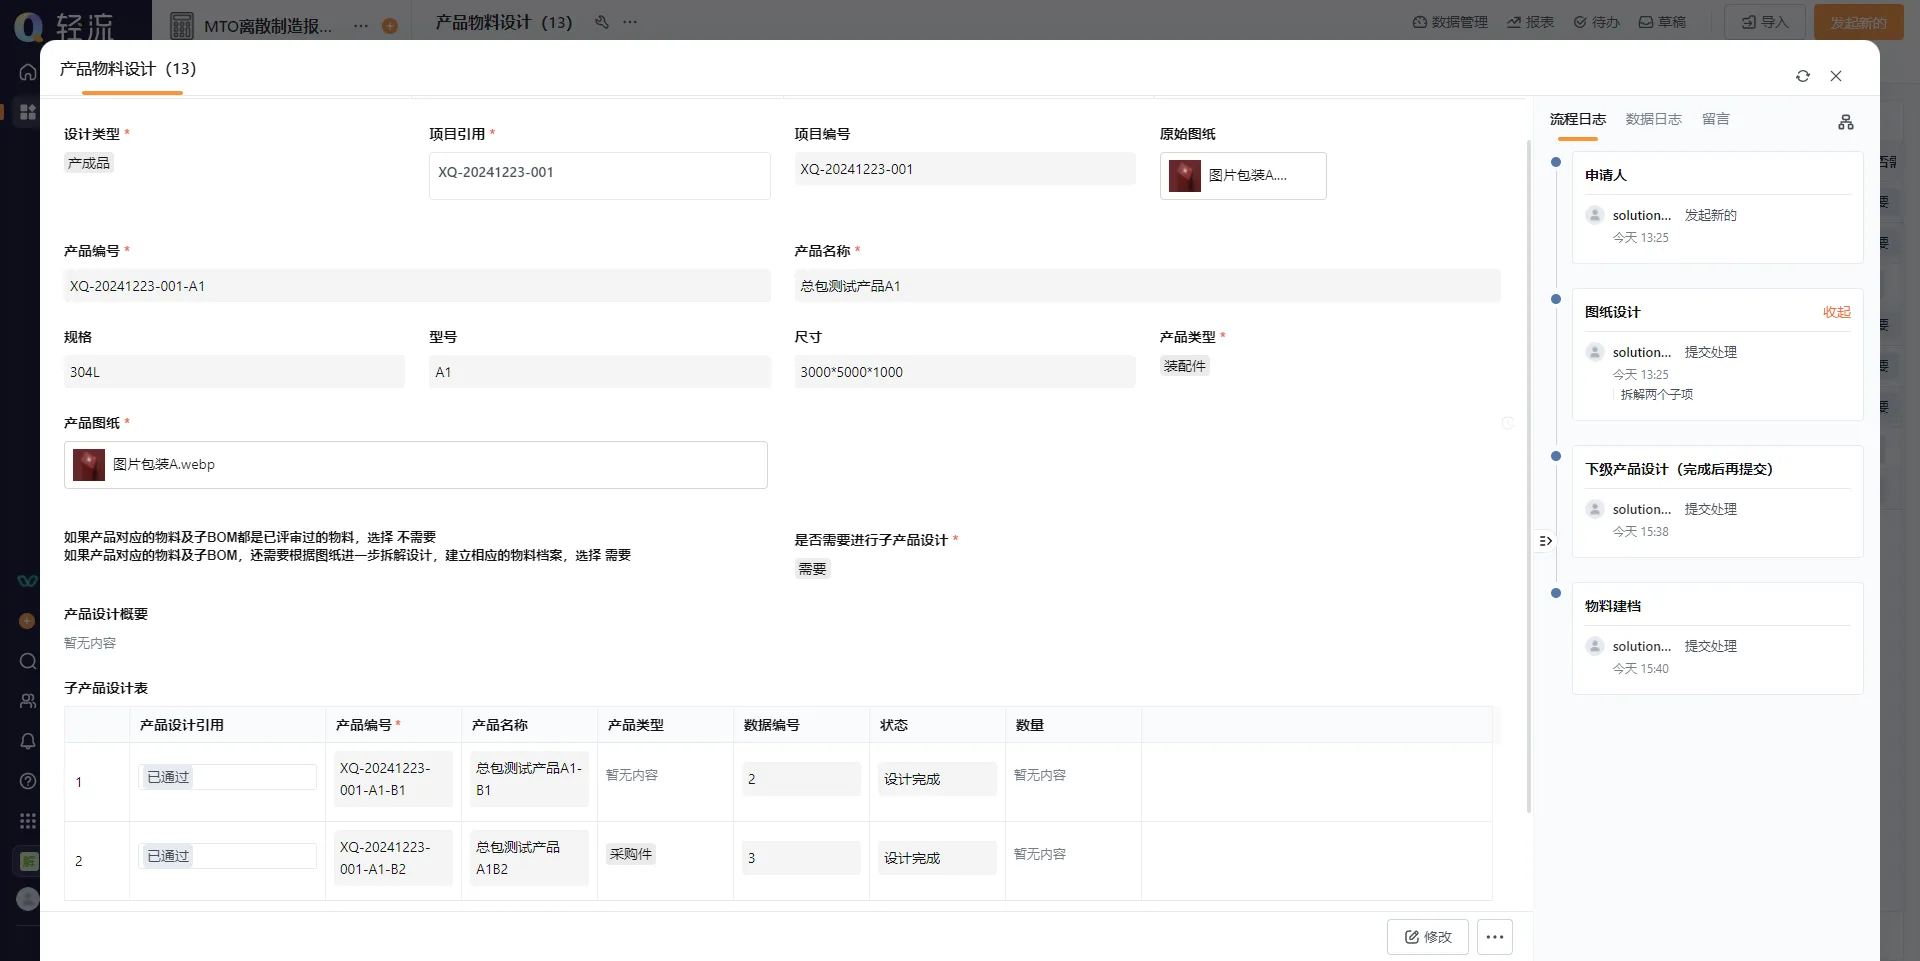This screenshot has height=961, width=1920.
Task: Open 草稿 (drafts) in the top bar
Action: pyautogui.click(x=1661, y=21)
